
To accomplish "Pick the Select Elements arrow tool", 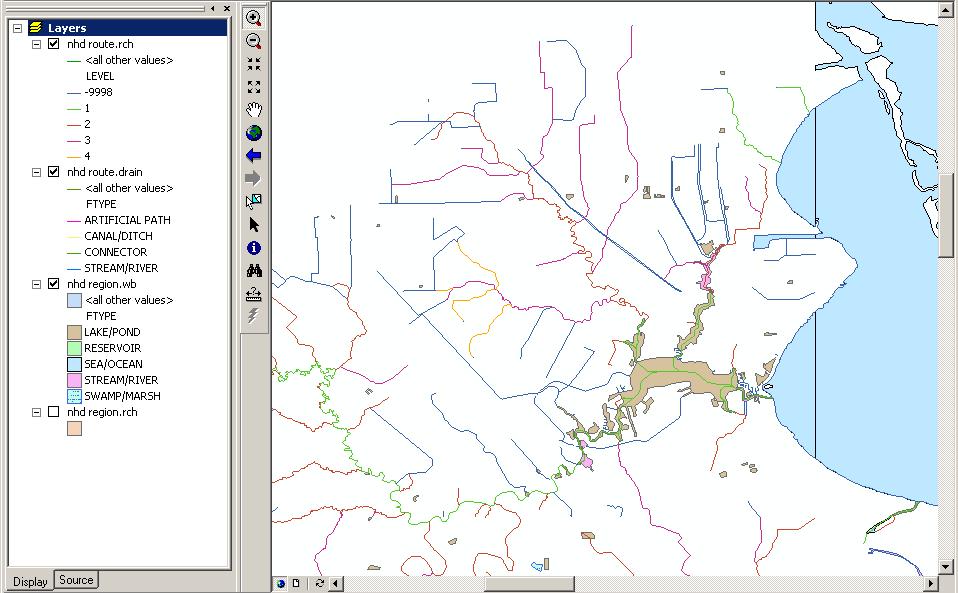I will point(254,225).
